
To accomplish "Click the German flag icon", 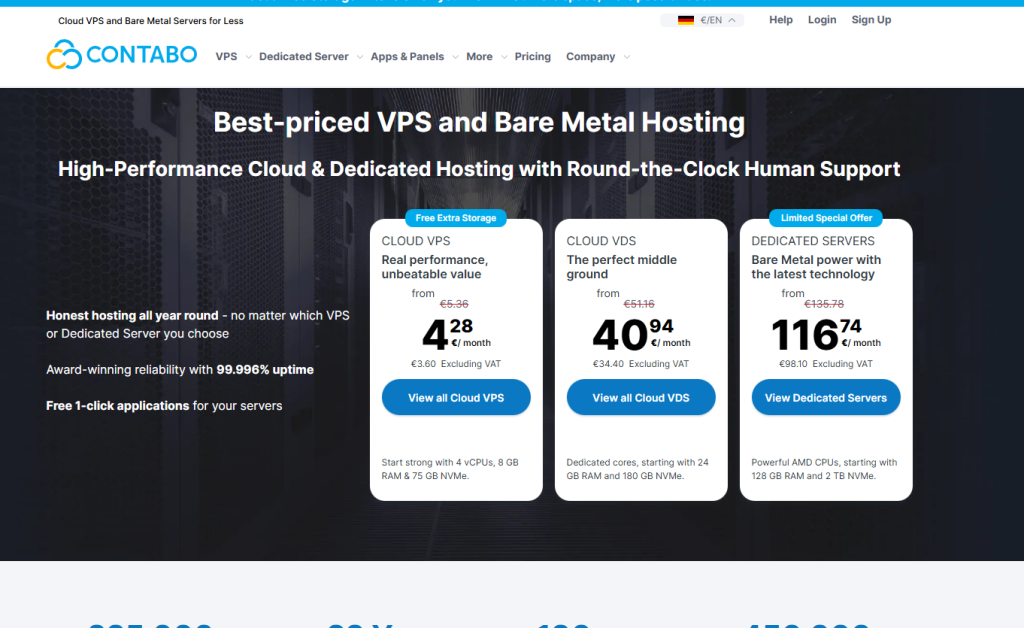I will tap(686, 20).
